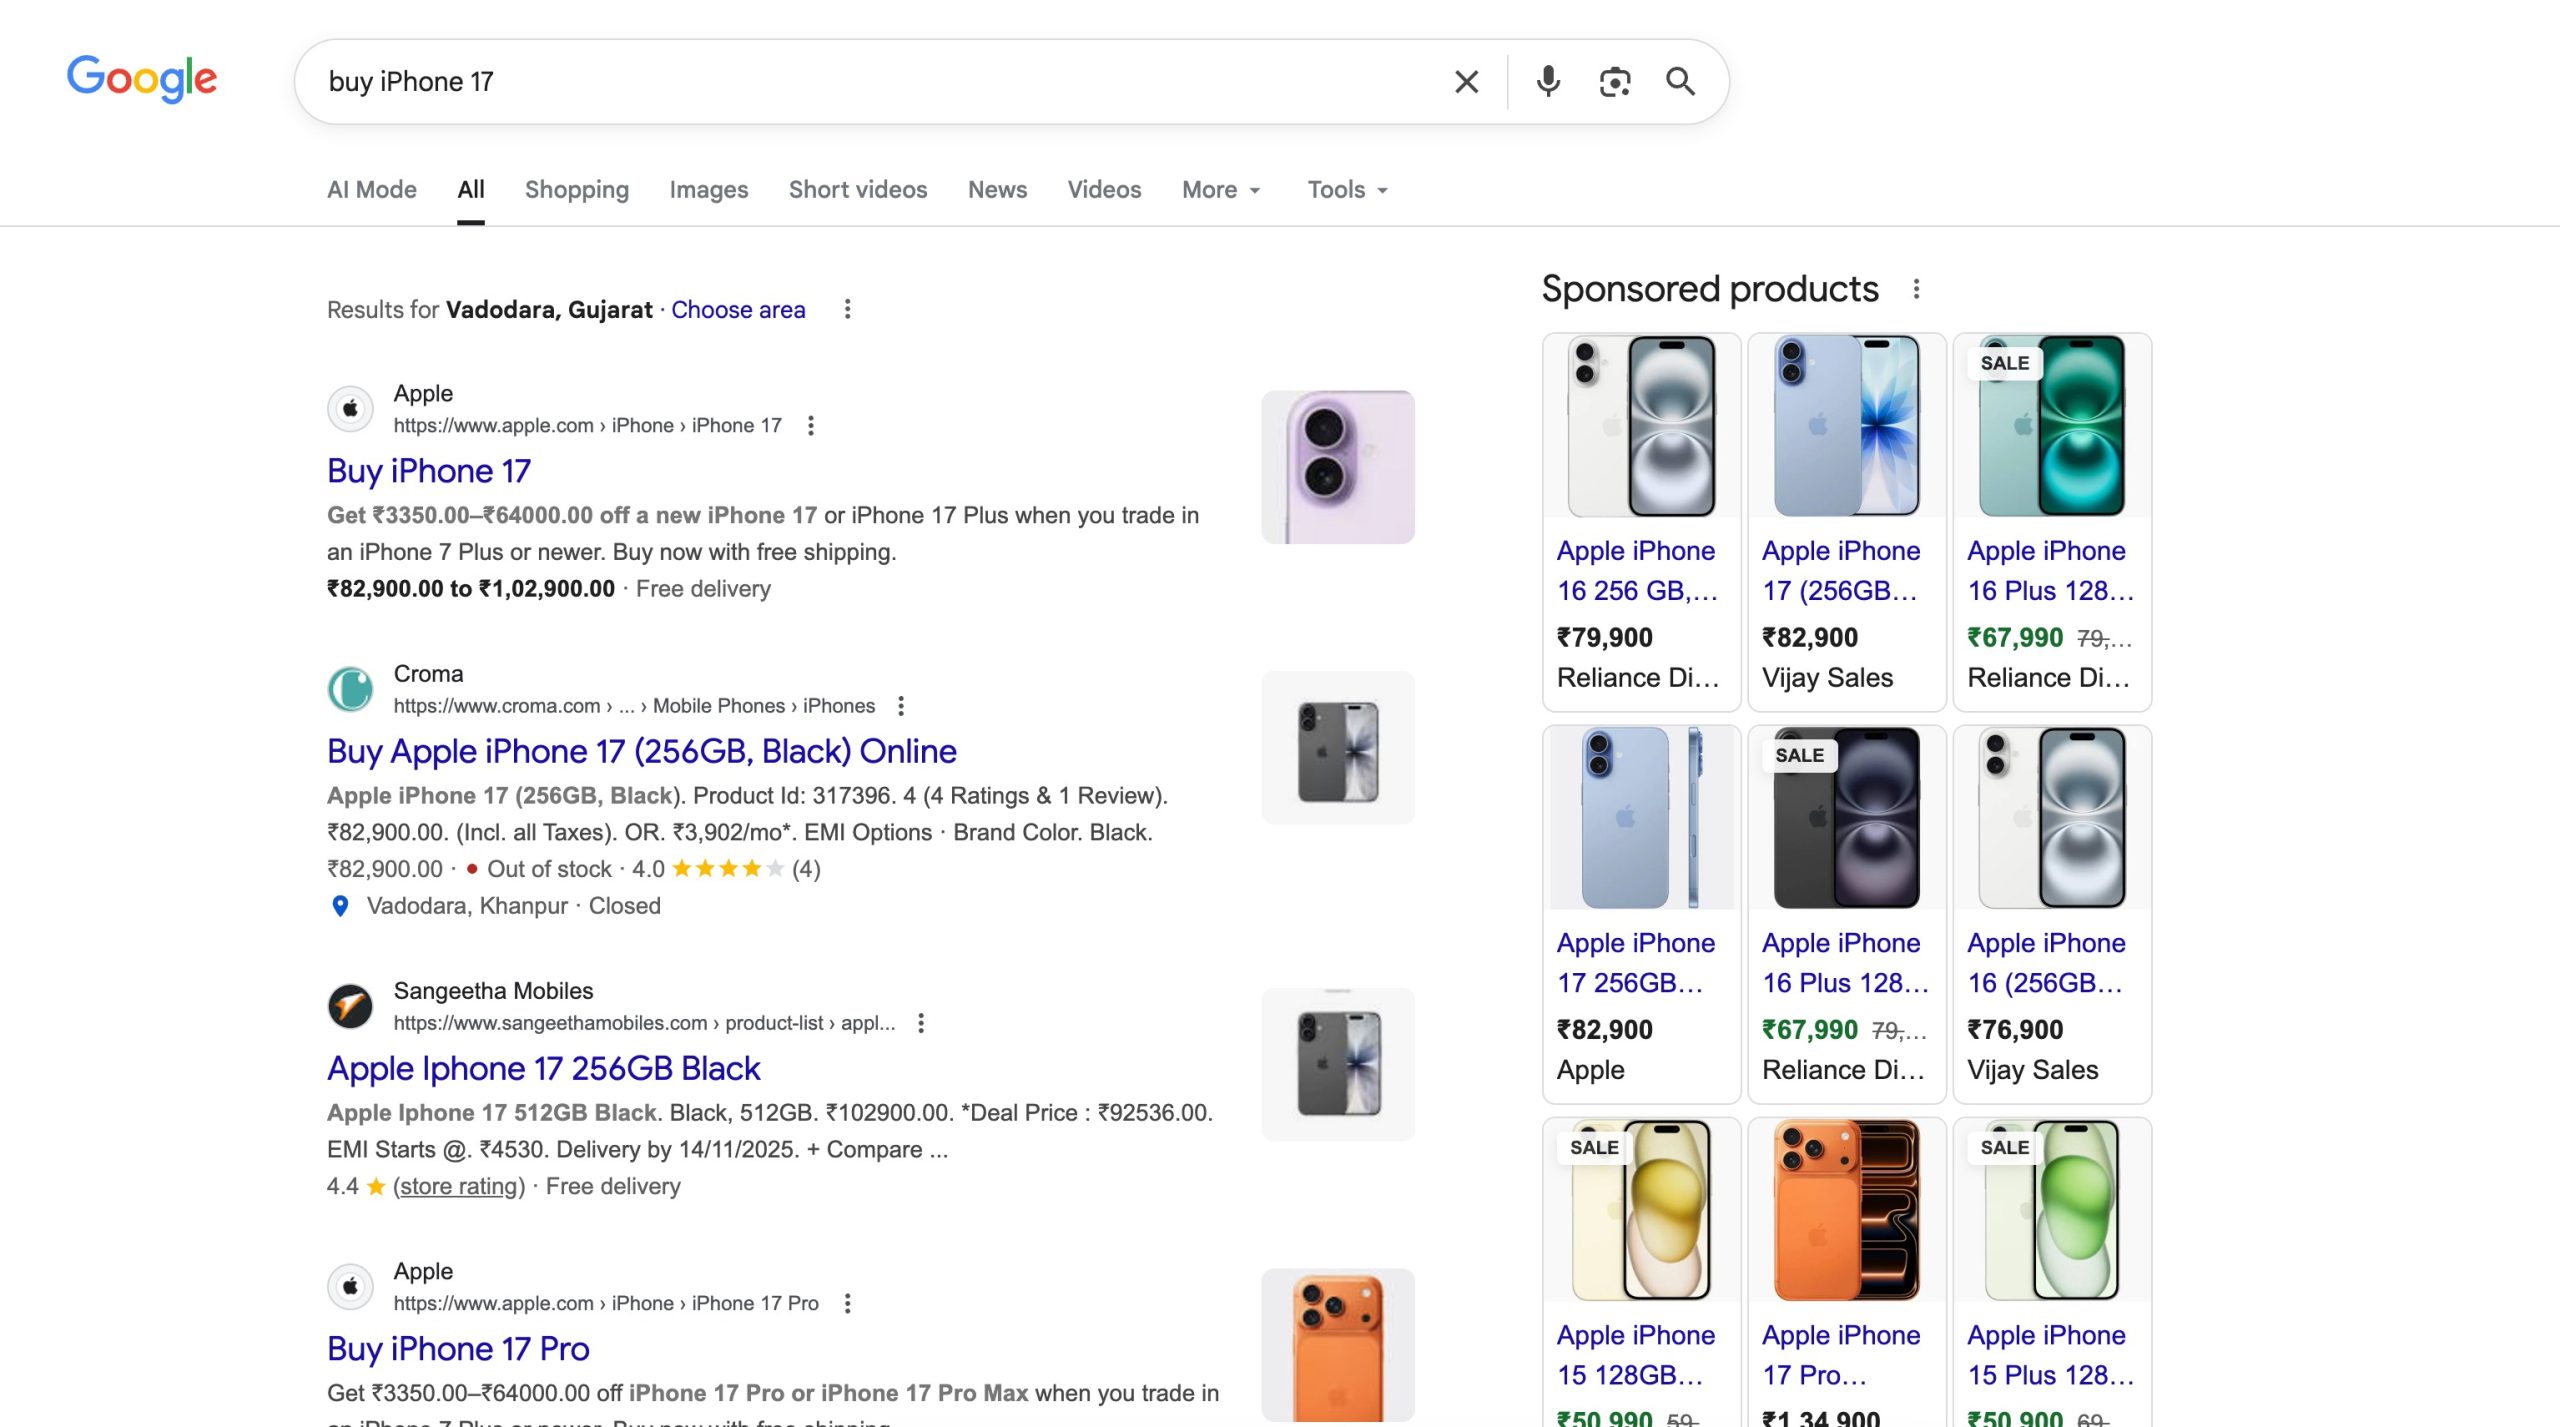Image resolution: width=2560 pixels, height=1427 pixels.
Task: Open options dots for Sangeetha Mobiles result
Action: [921, 1023]
